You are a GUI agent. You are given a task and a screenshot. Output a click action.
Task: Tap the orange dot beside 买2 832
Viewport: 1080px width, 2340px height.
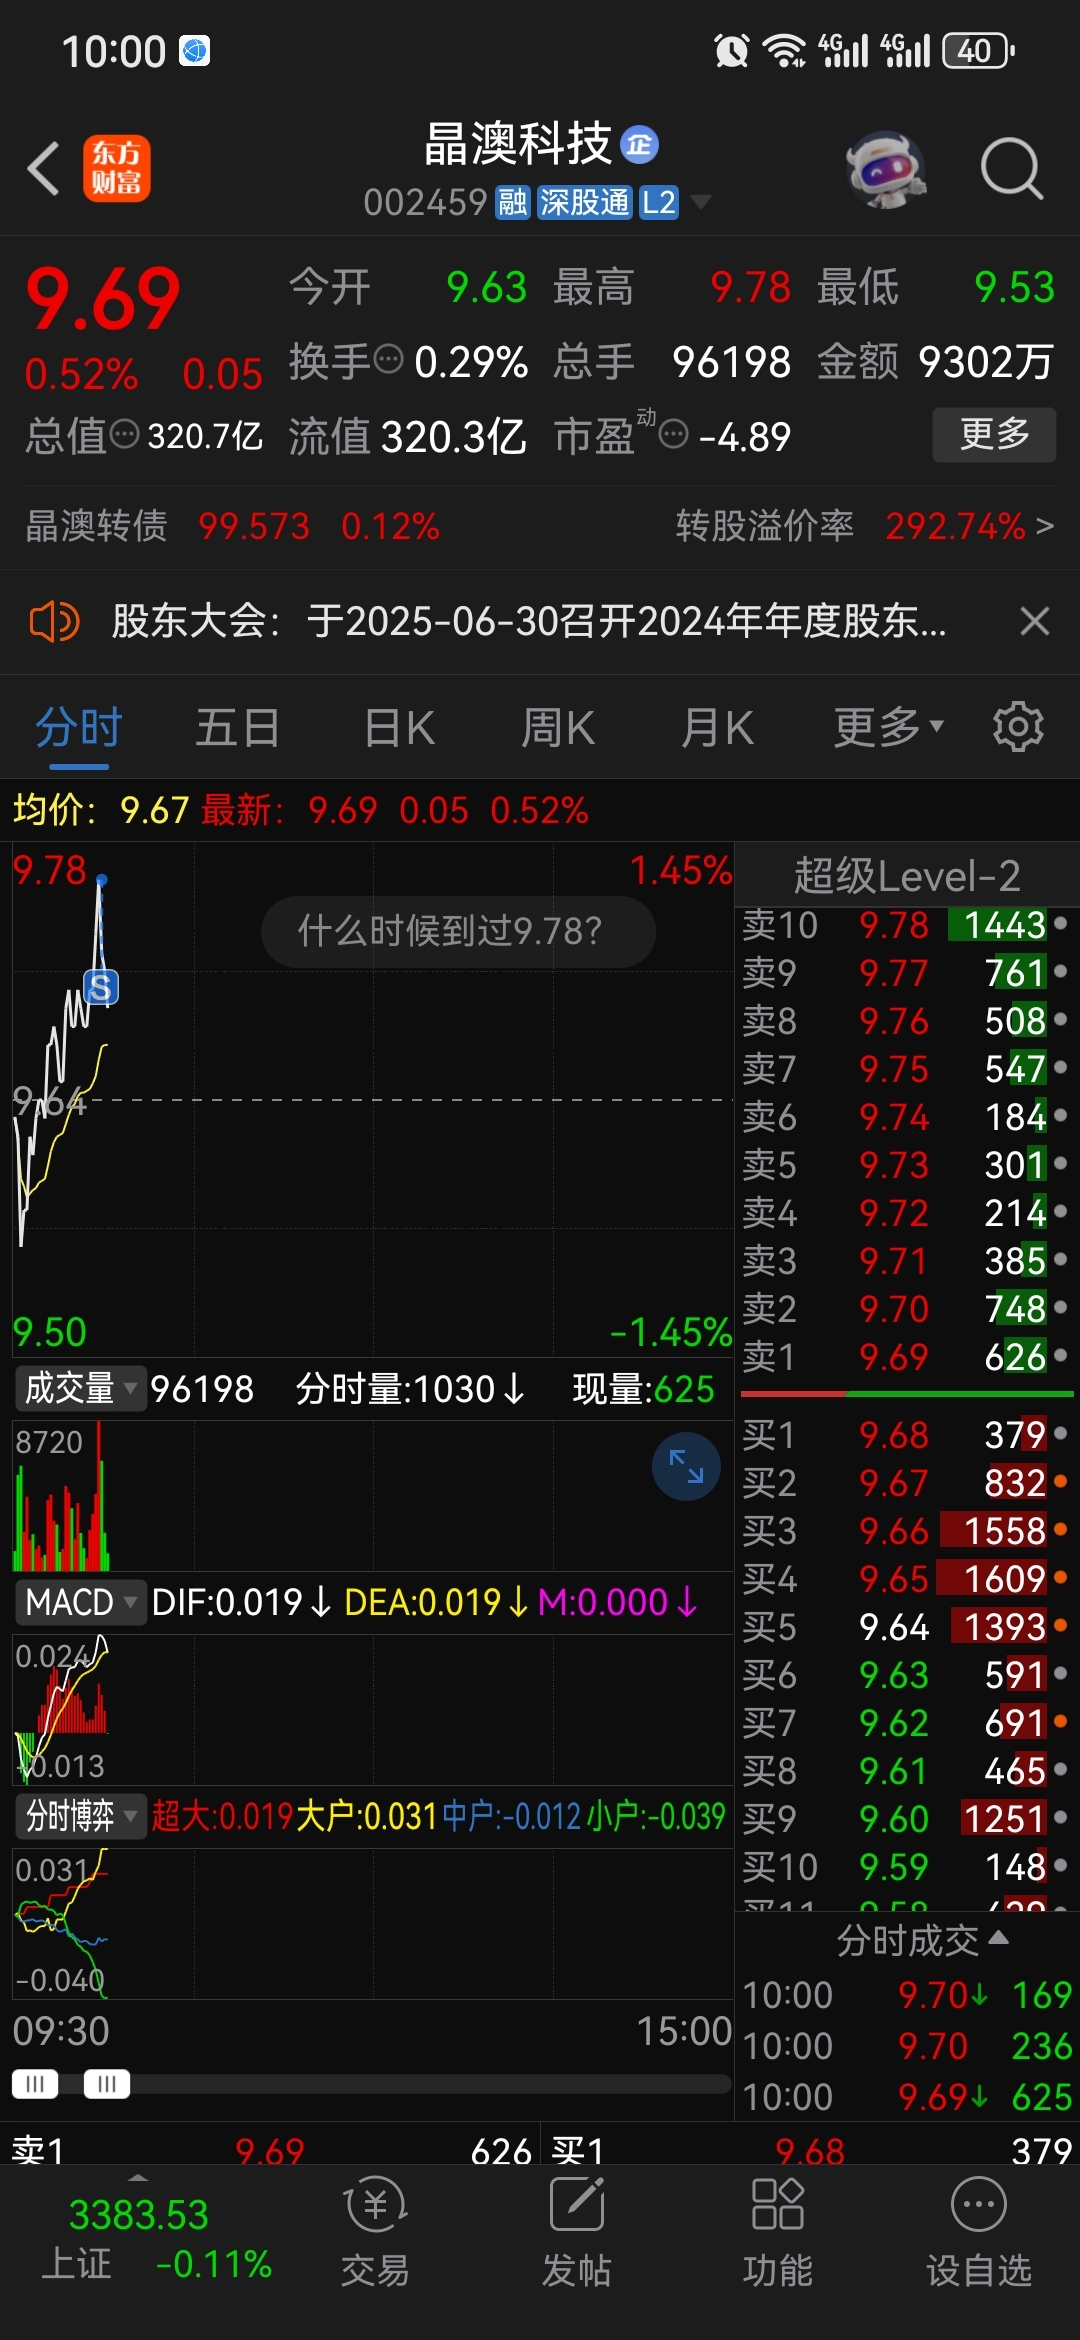click(1061, 1481)
